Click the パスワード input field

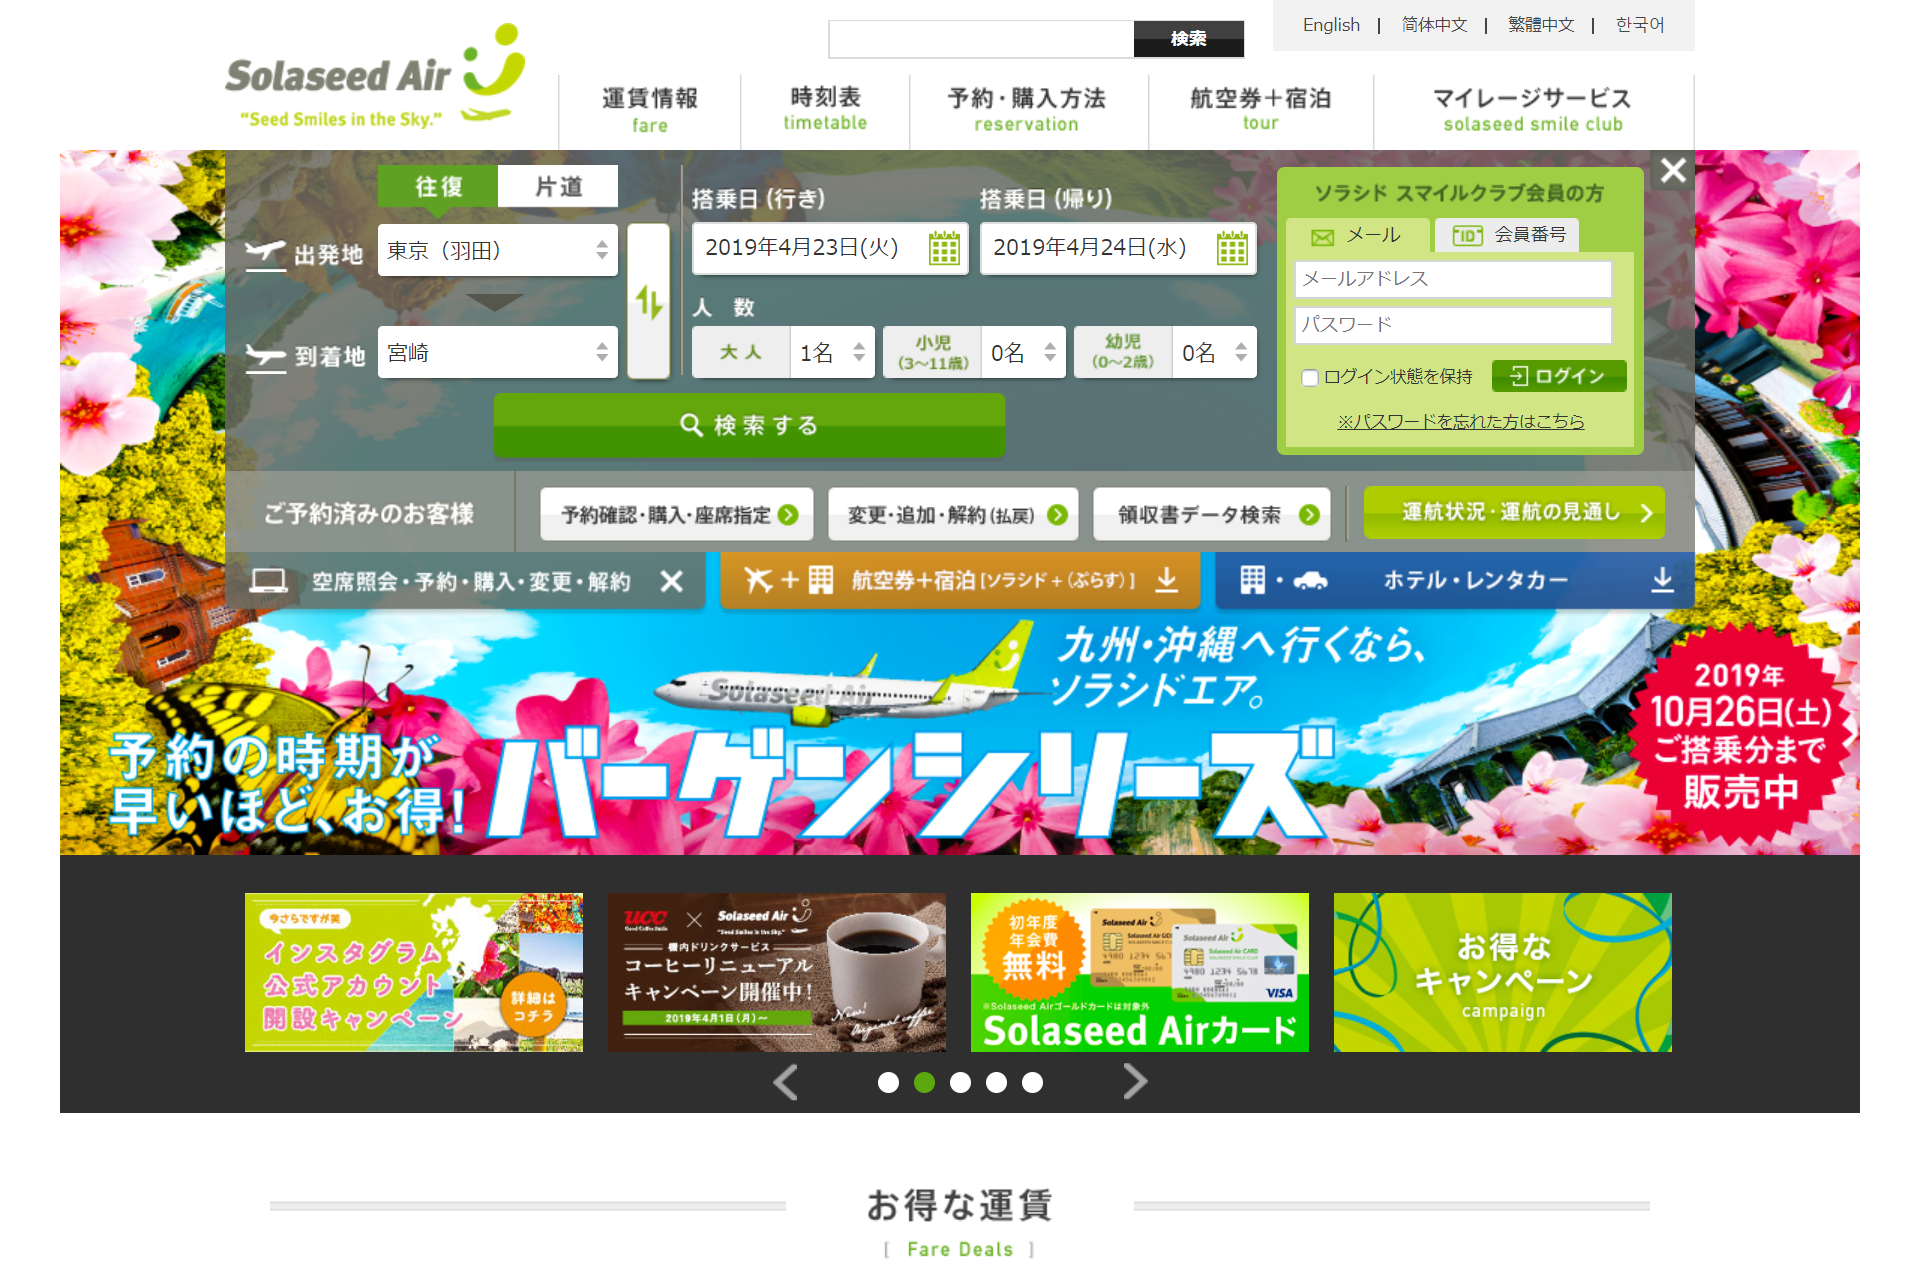(1453, 325)
